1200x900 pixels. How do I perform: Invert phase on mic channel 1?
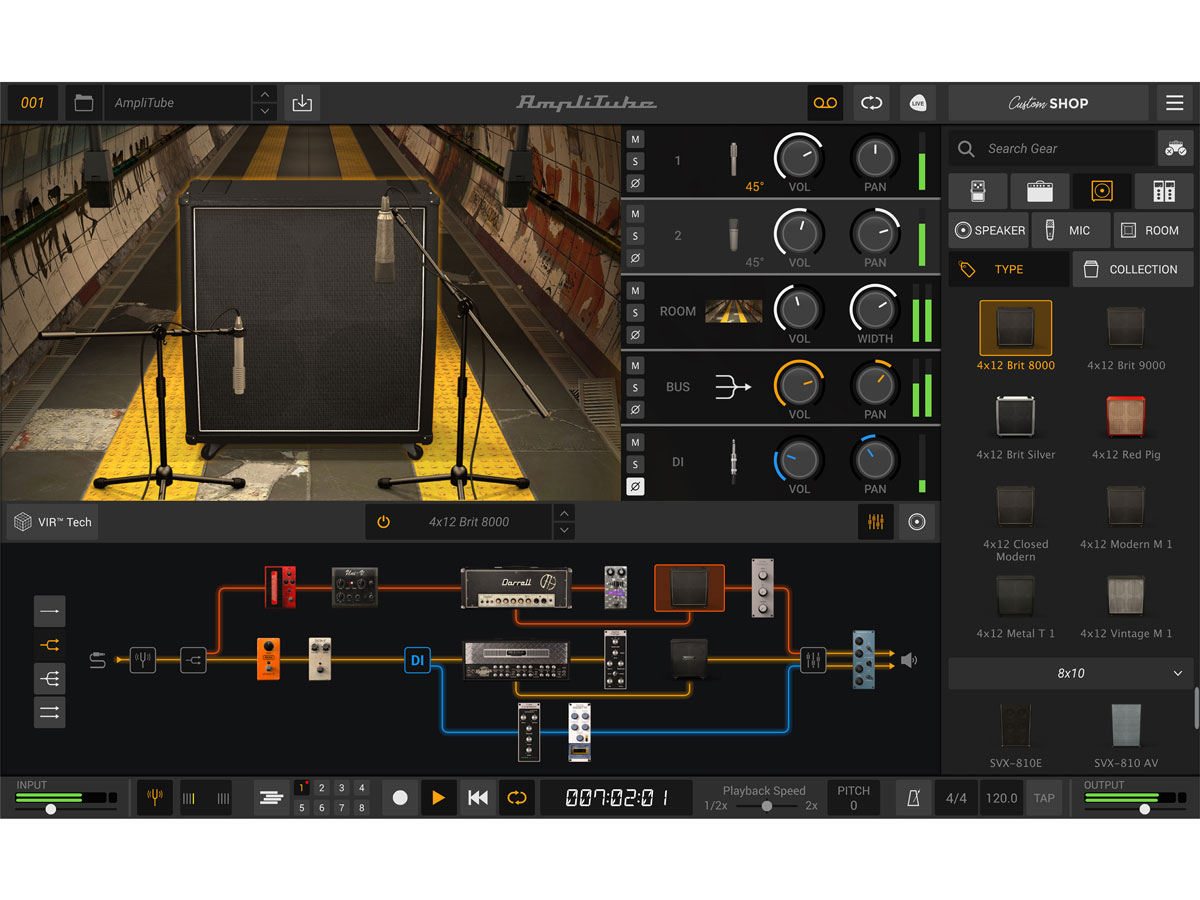pos(635,183)
